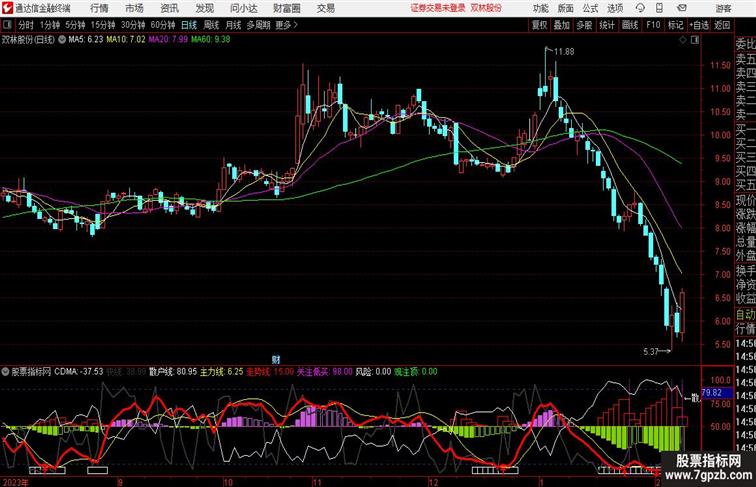The width and height of the screenshot is (756, 487).
Task: Click the 统计 statistics button
Action: [607, 25]
